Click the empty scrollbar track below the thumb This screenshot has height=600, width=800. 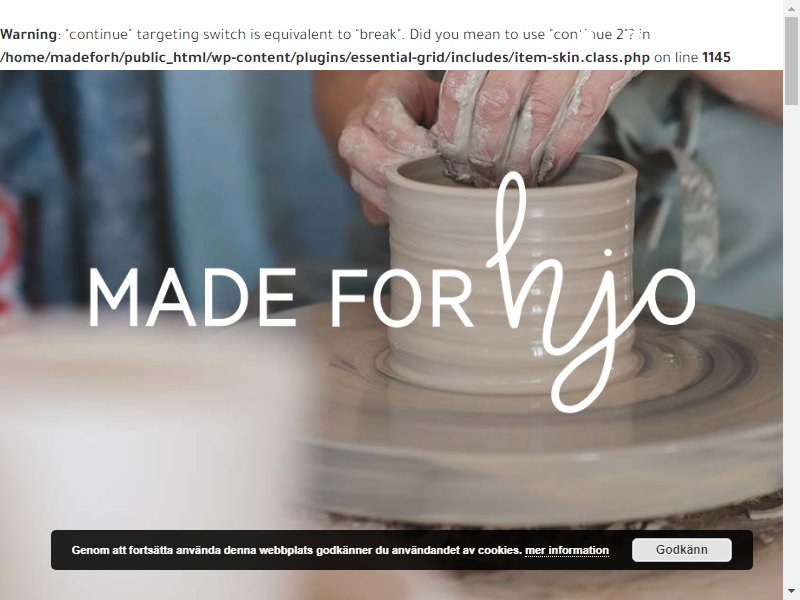[791, 347]
